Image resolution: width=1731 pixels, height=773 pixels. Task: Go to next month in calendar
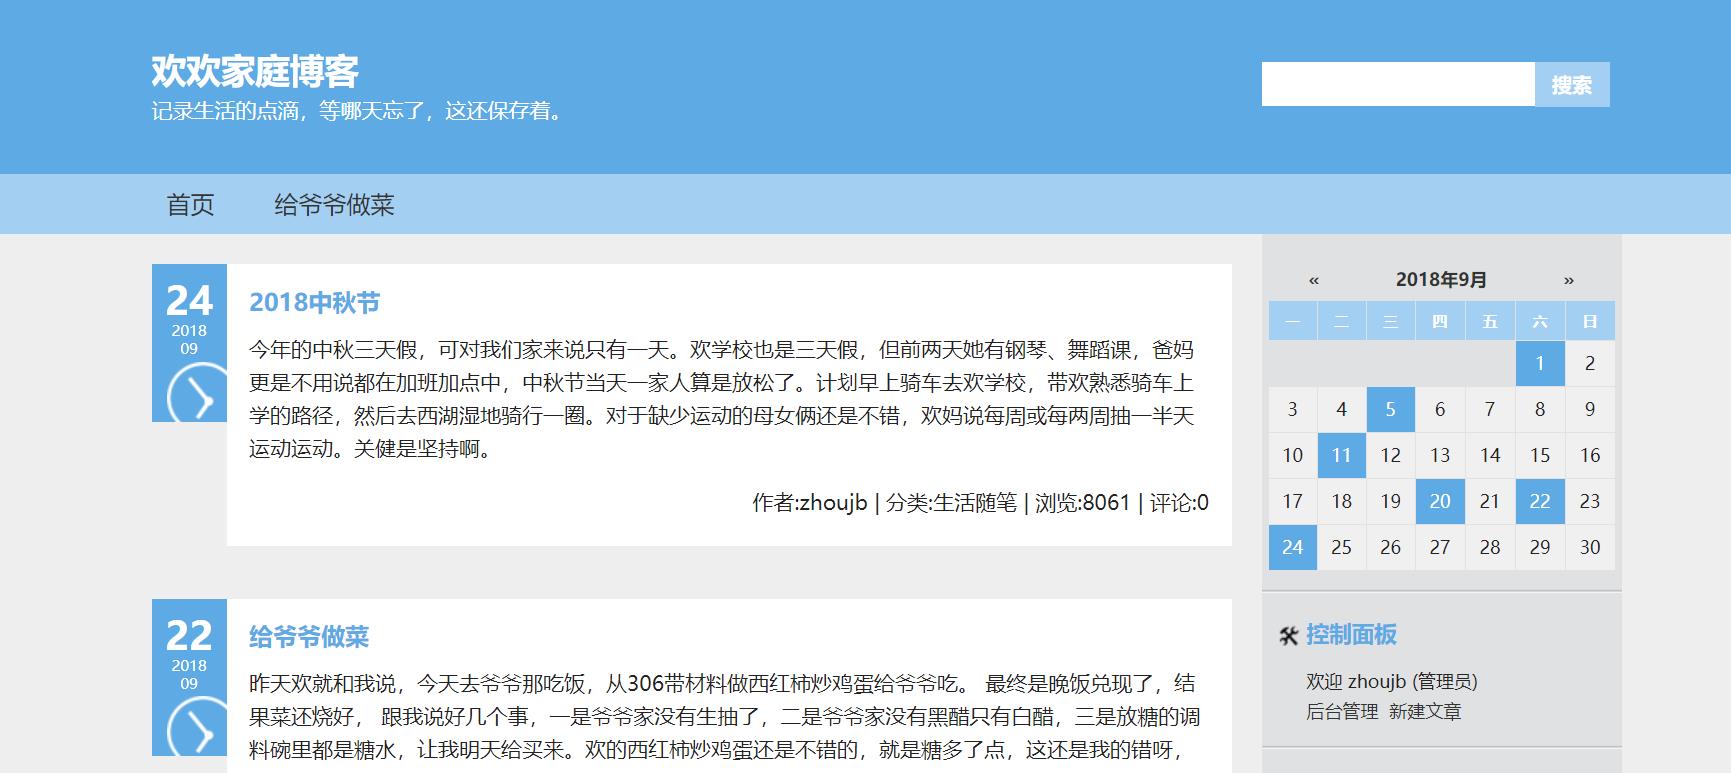click(1568, 280)
